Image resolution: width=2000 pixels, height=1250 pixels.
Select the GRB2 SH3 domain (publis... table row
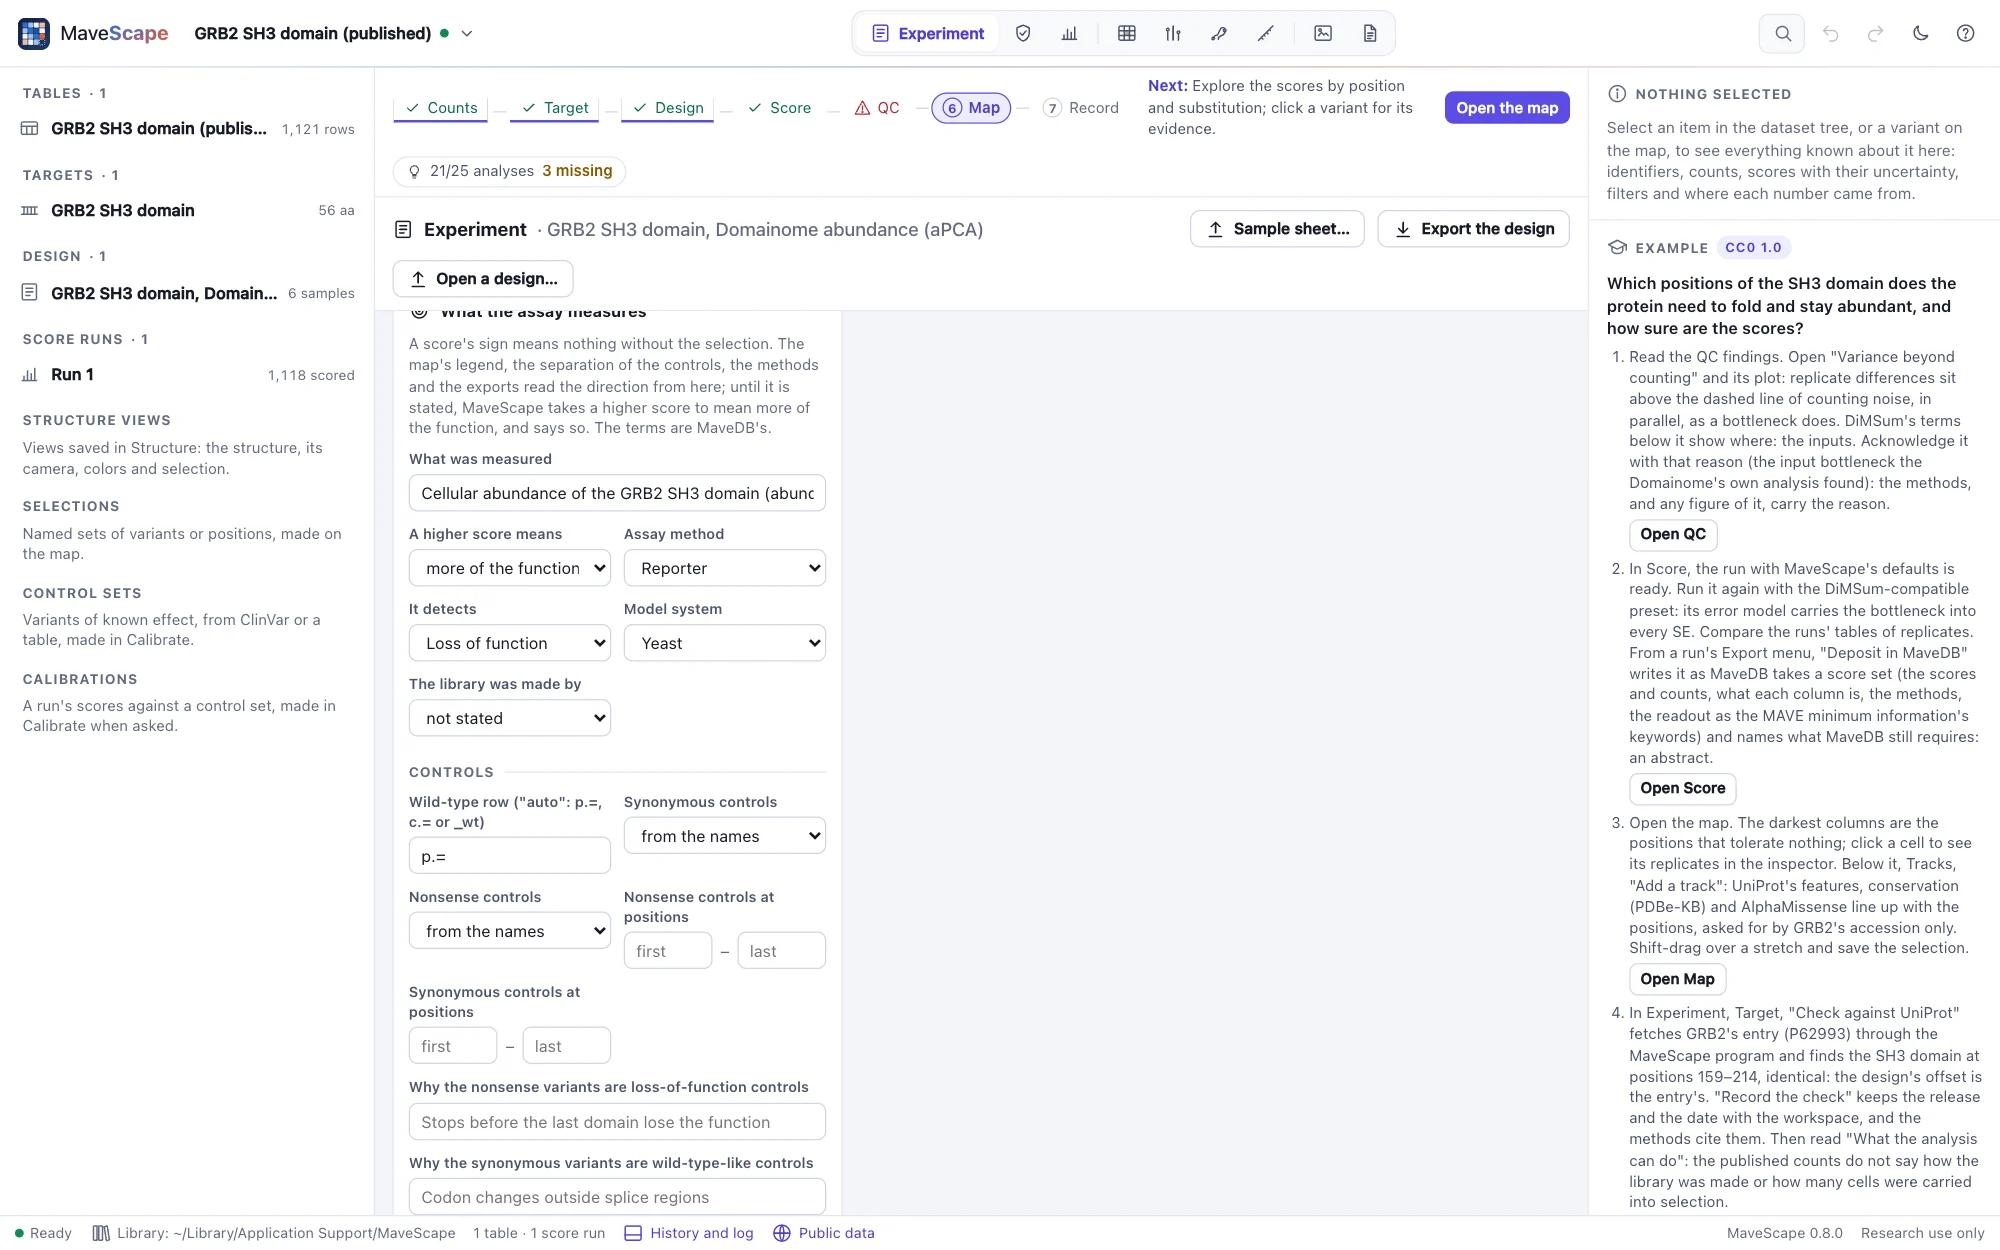[x=188, y=129]
